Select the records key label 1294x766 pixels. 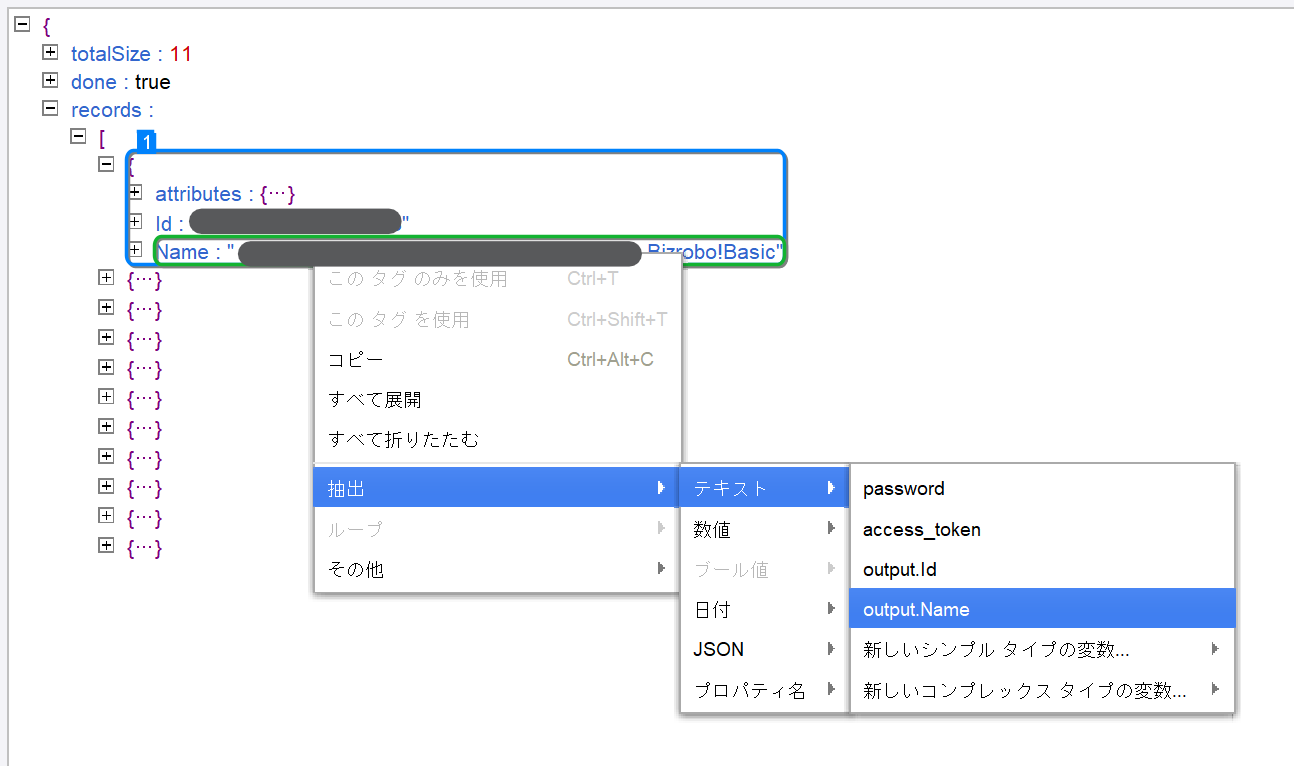[x=106, y=110]
